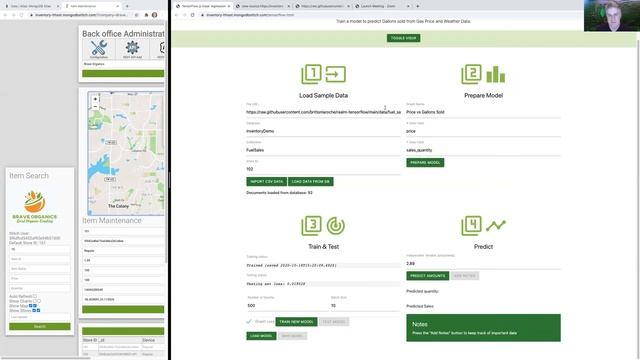Switch to the raw.githubusercontent tab

[x=322, y=6]
